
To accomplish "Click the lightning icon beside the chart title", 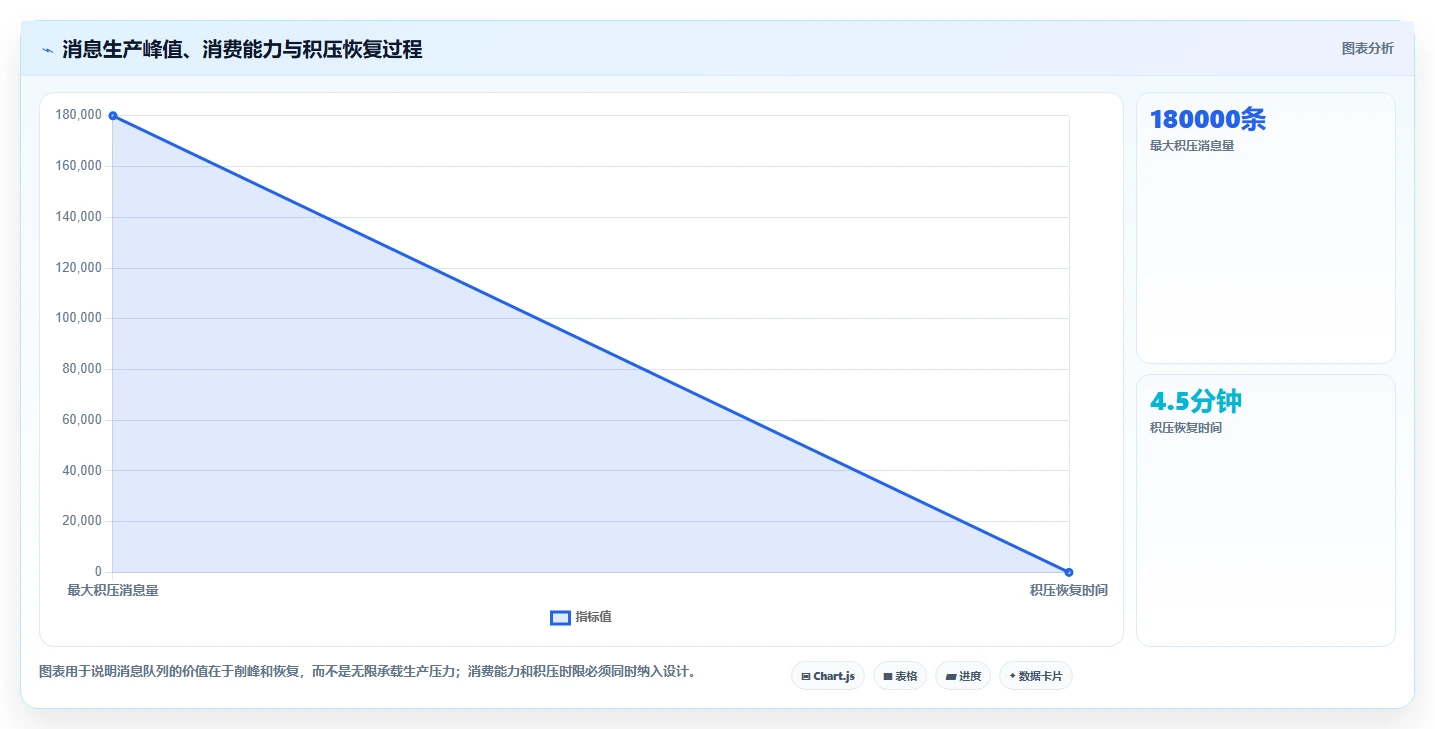I will coord(47,50).
